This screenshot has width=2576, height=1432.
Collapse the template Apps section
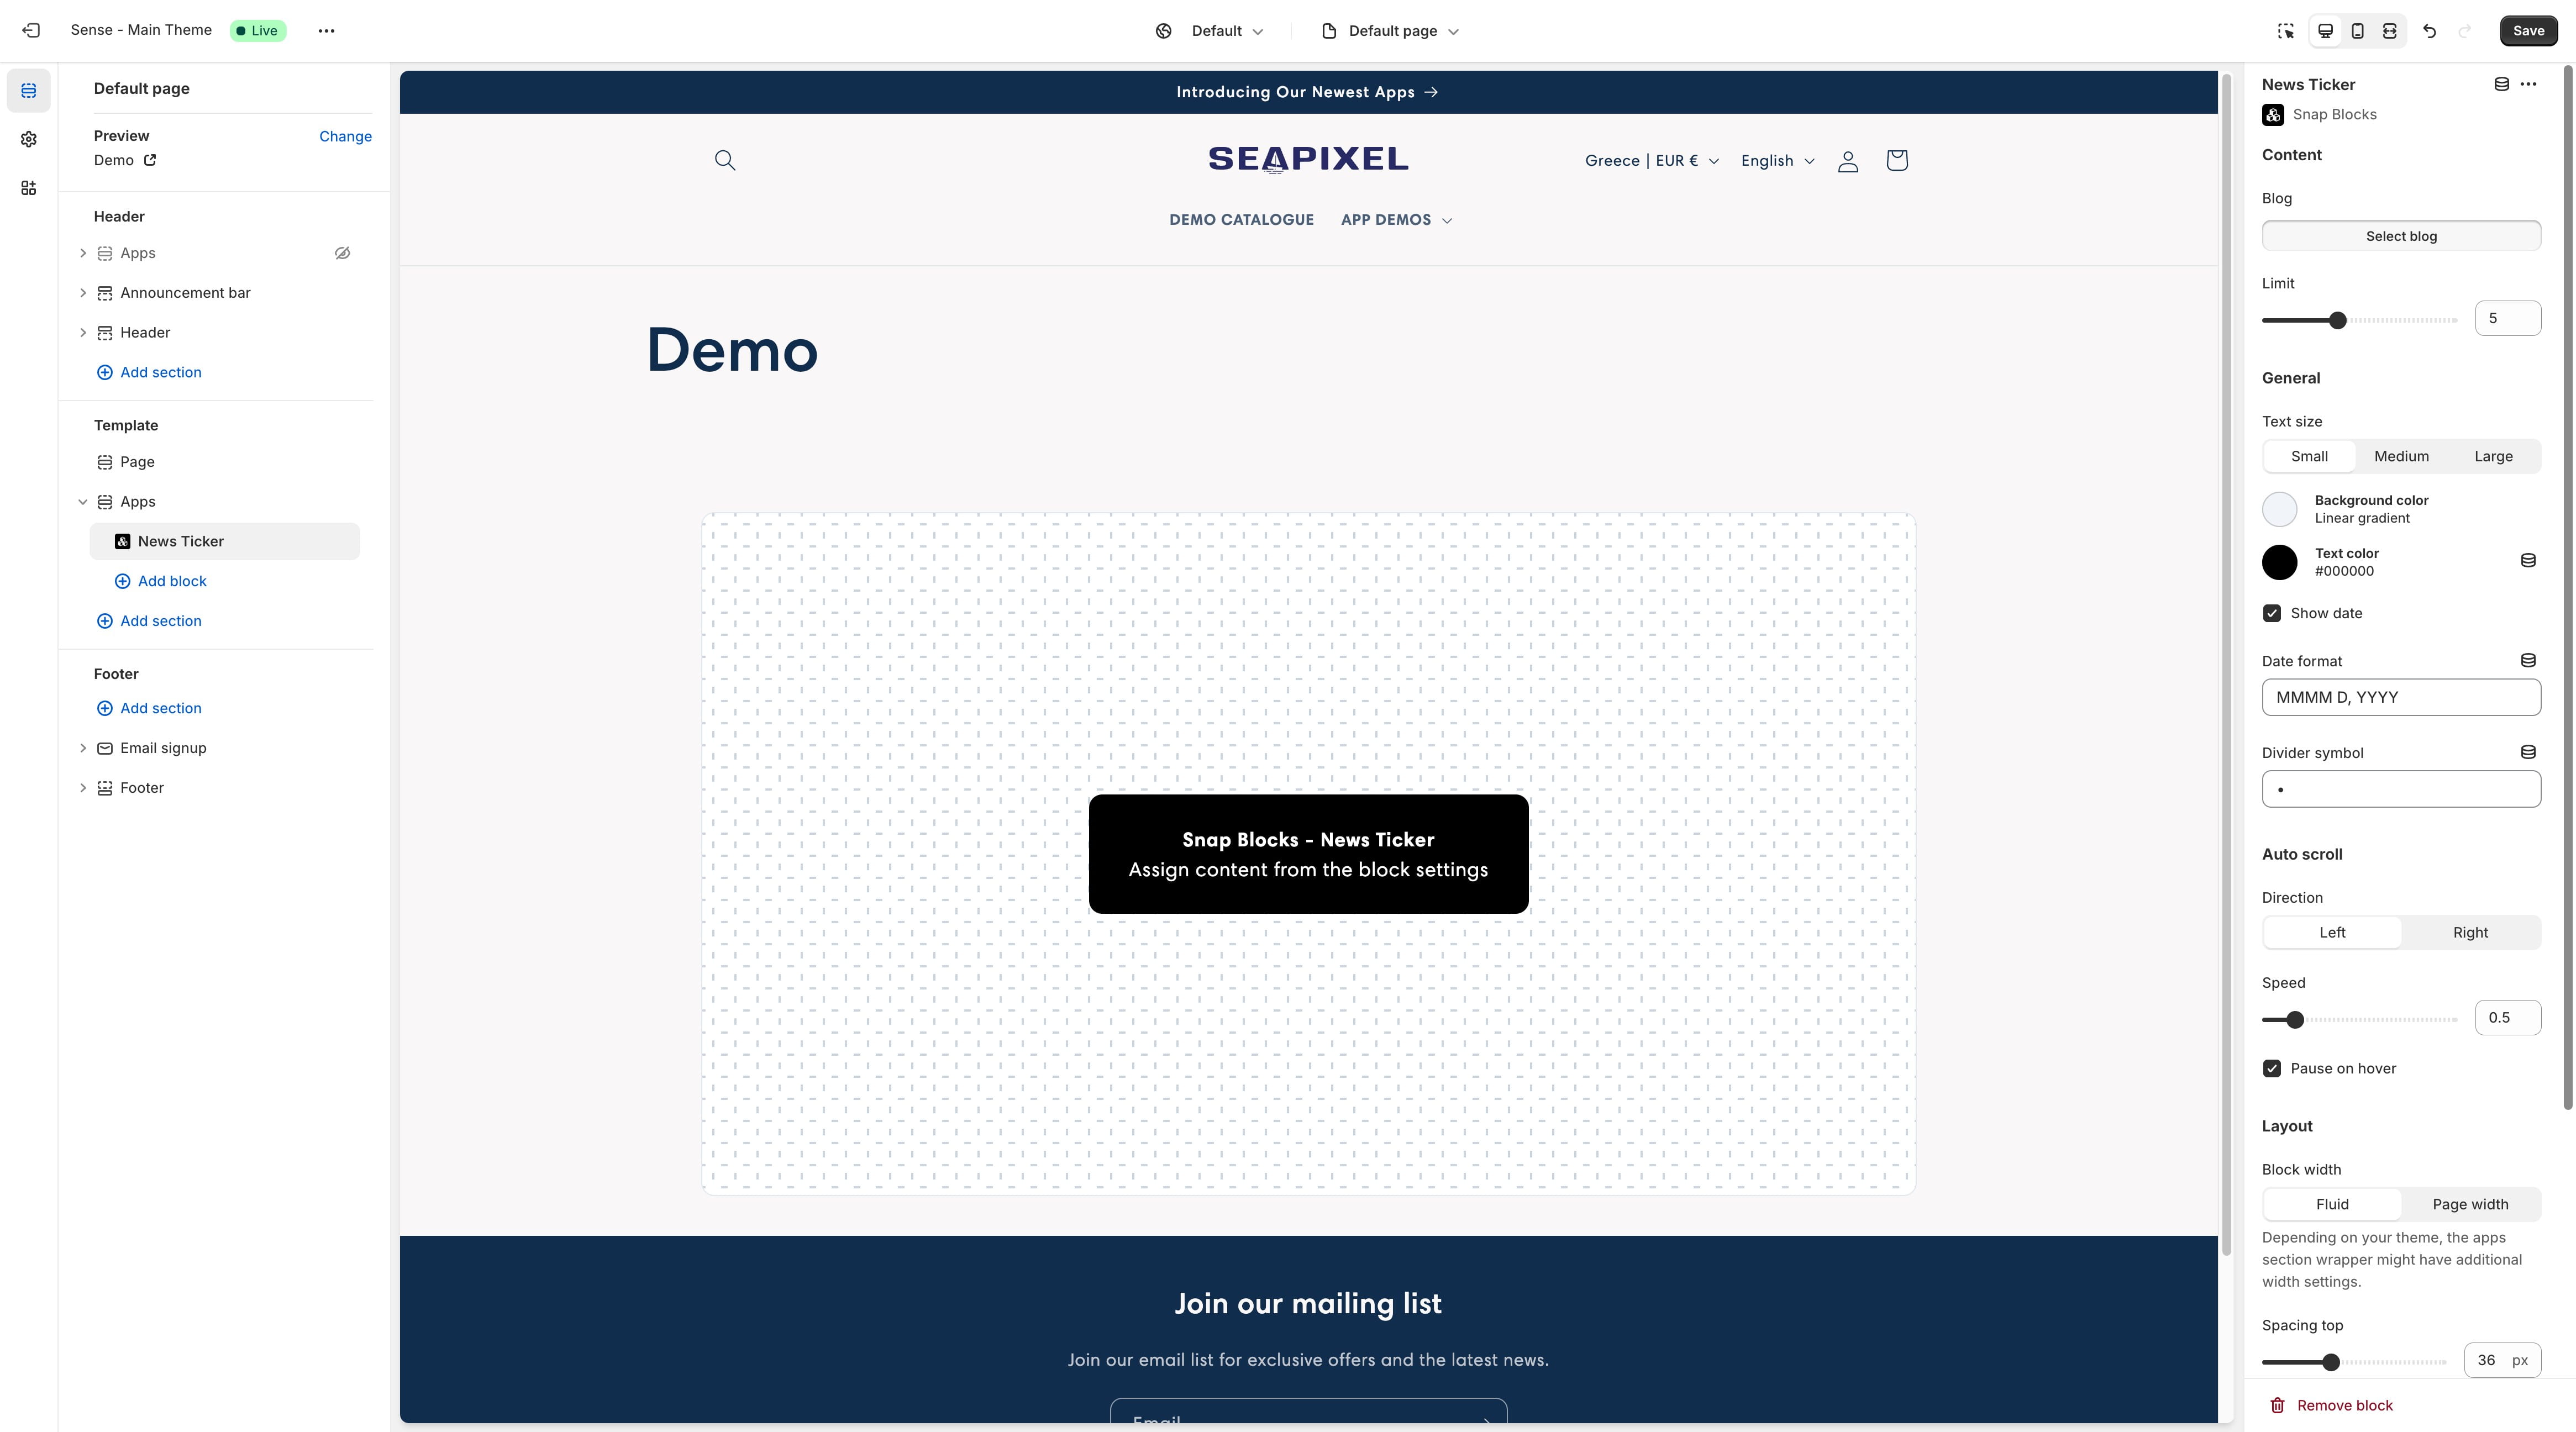(83, 502)
